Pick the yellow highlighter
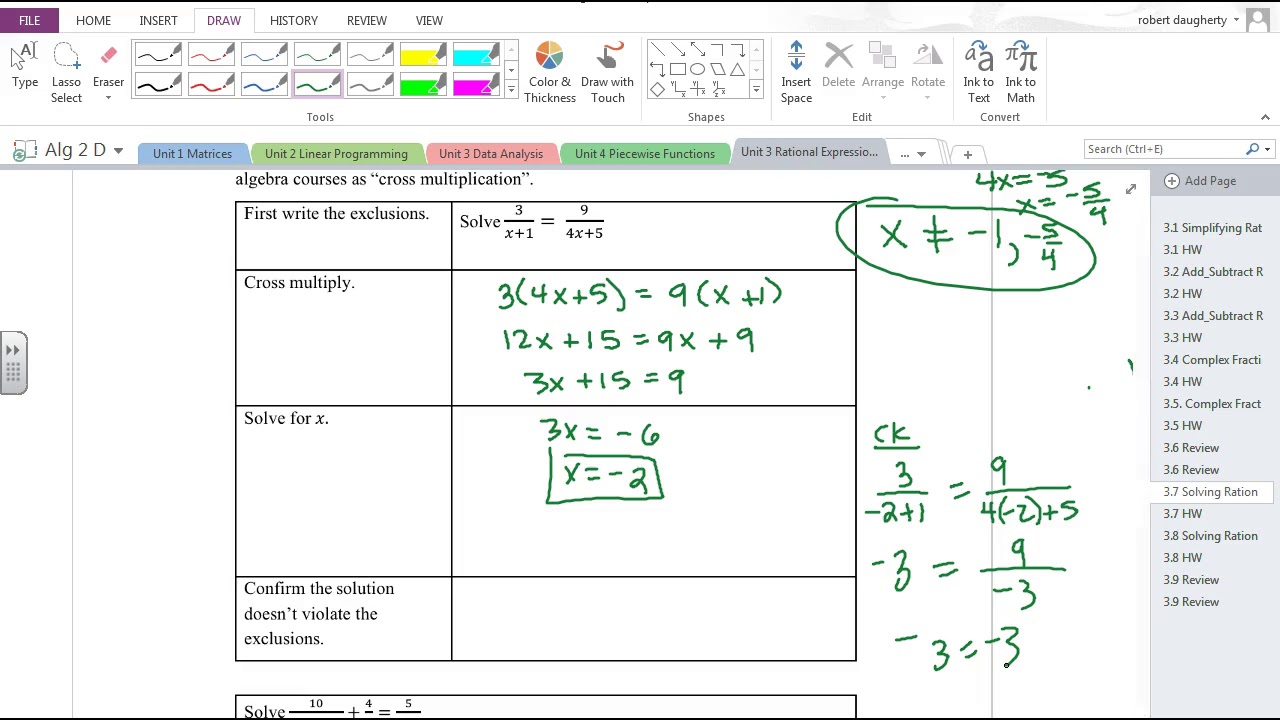The height and width of the screenshot is (720, 1280). [x=423, y=55]
